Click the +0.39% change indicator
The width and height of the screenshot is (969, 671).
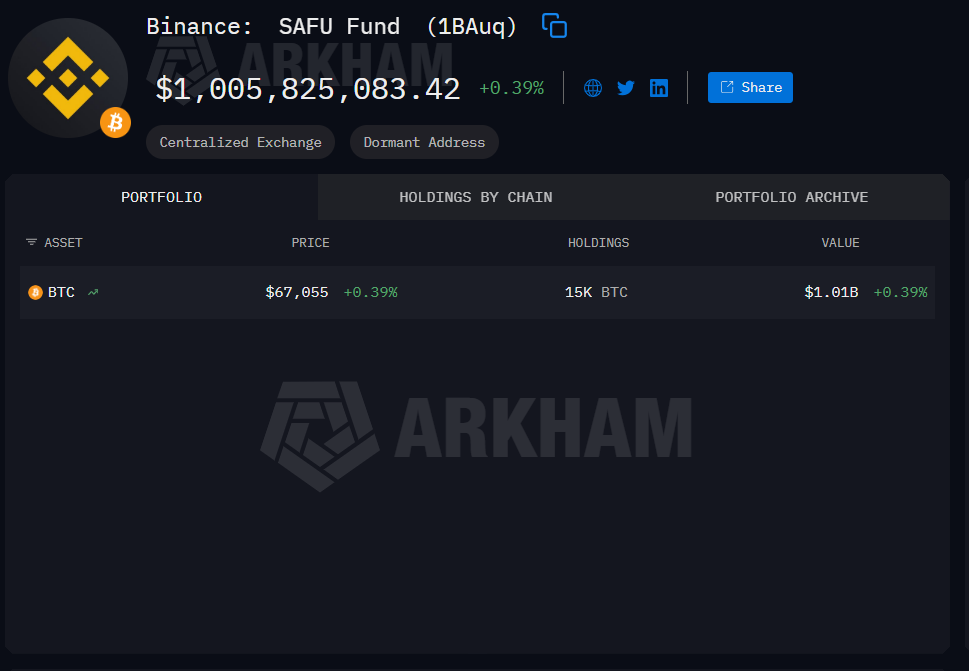coord(512,87)
